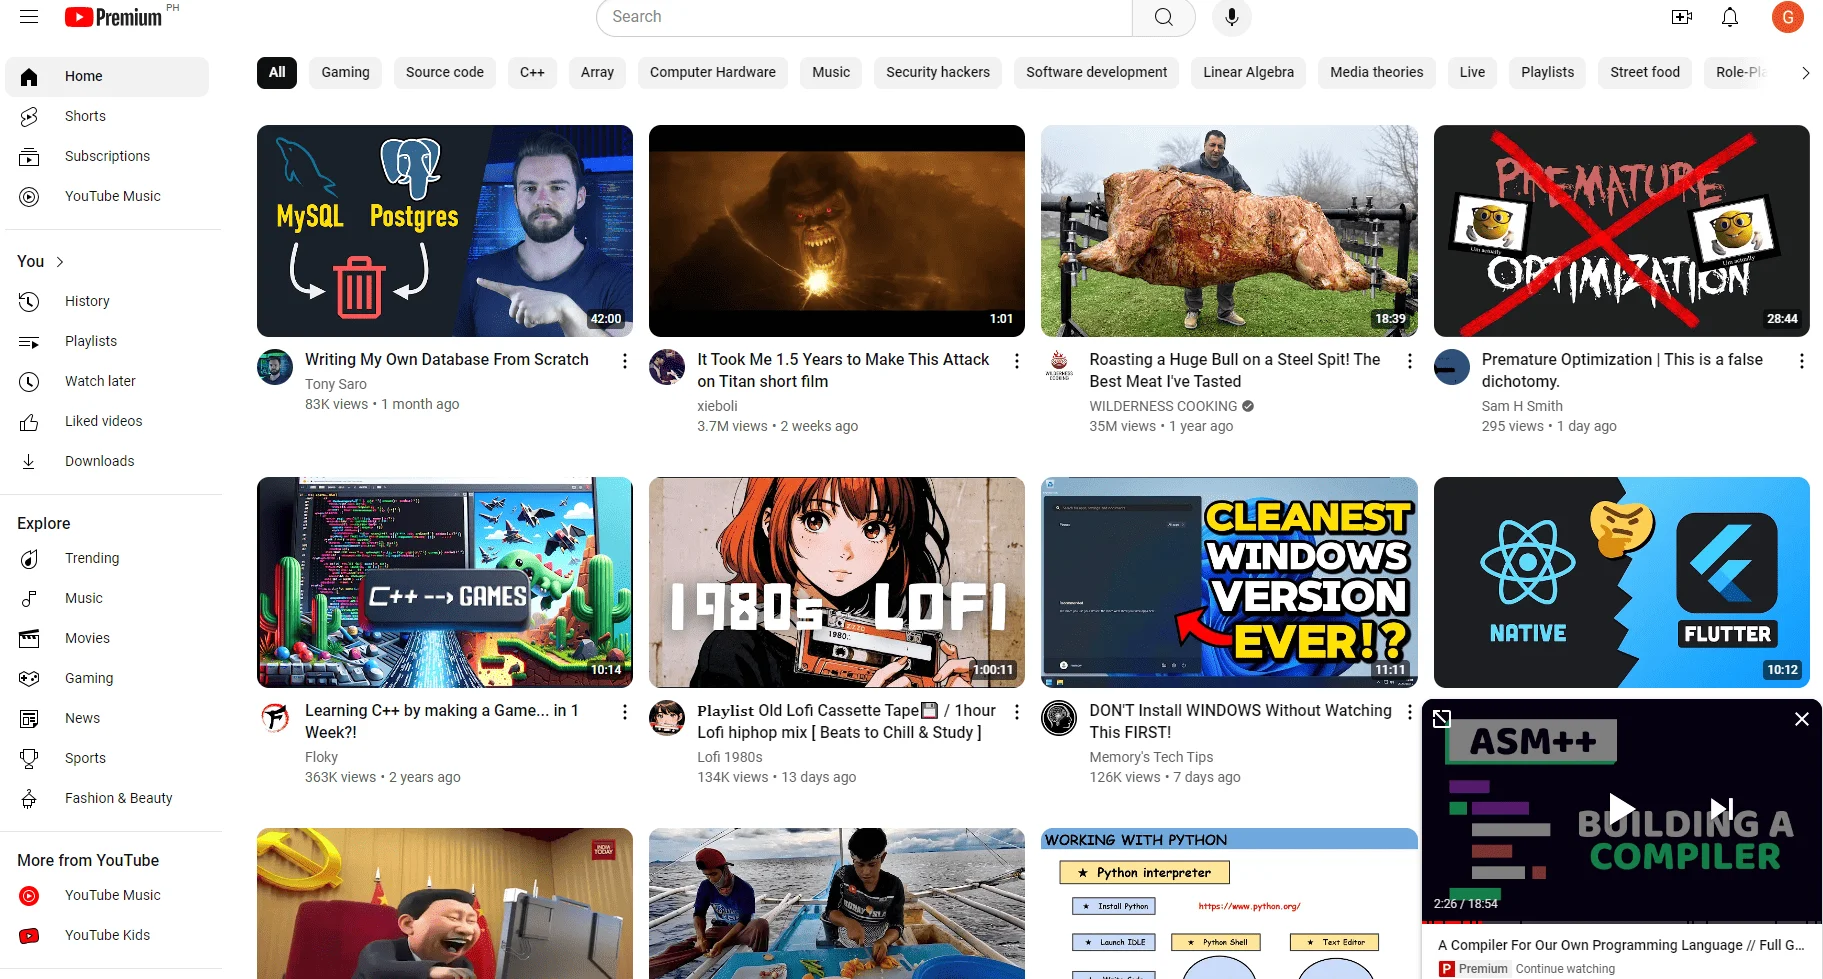1823x979 pixels.
Task: Seek in the miniplayer progress bar
Action: coord(1621,923)
